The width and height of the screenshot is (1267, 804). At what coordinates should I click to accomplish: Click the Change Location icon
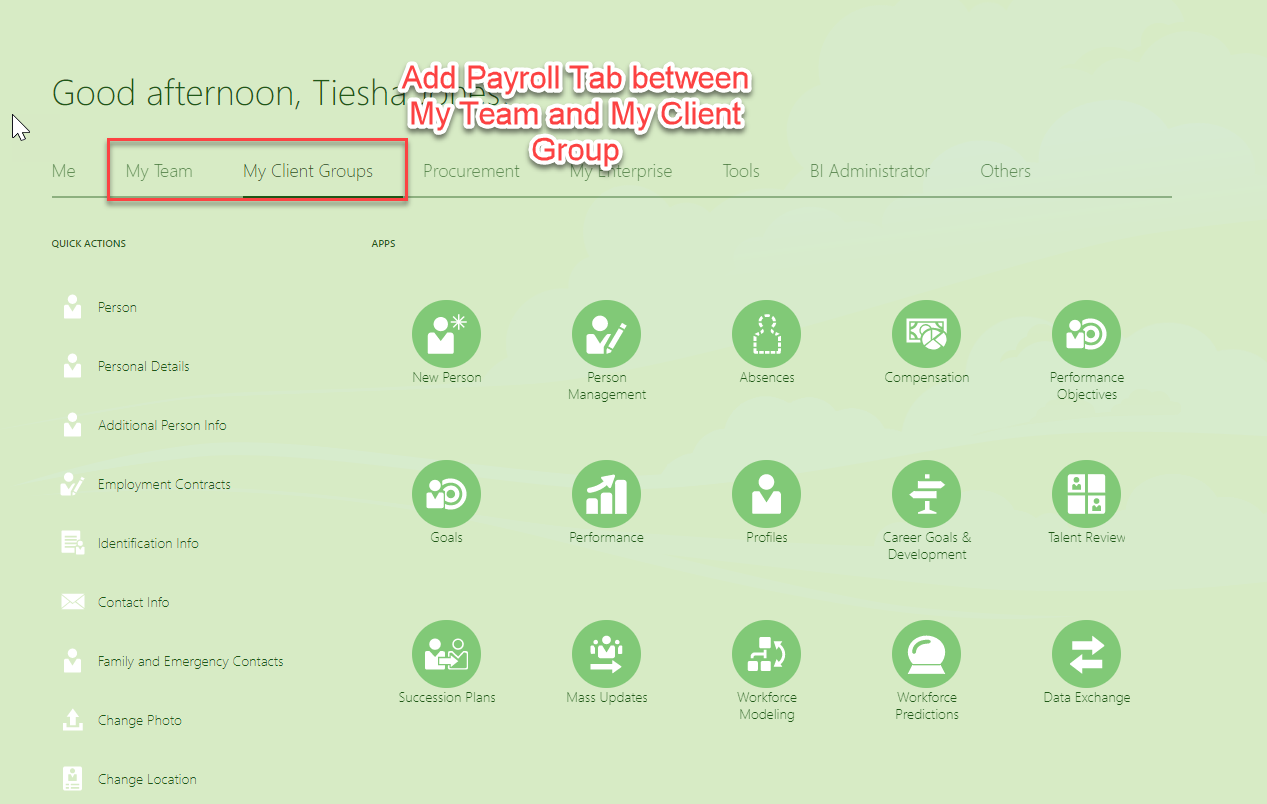(72, 779)
